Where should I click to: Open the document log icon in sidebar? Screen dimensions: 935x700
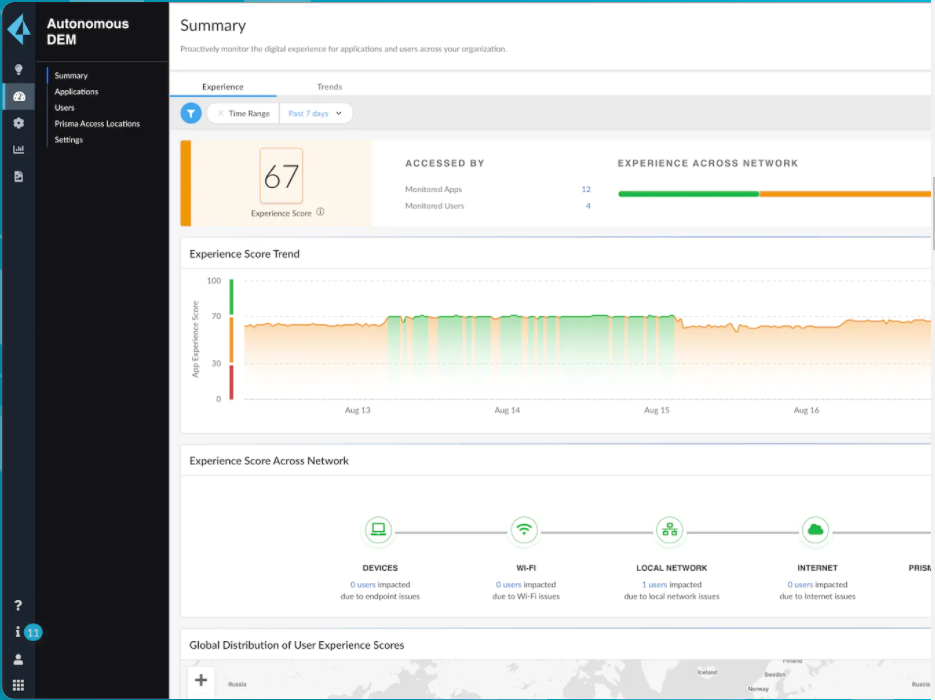click(18, 176)
